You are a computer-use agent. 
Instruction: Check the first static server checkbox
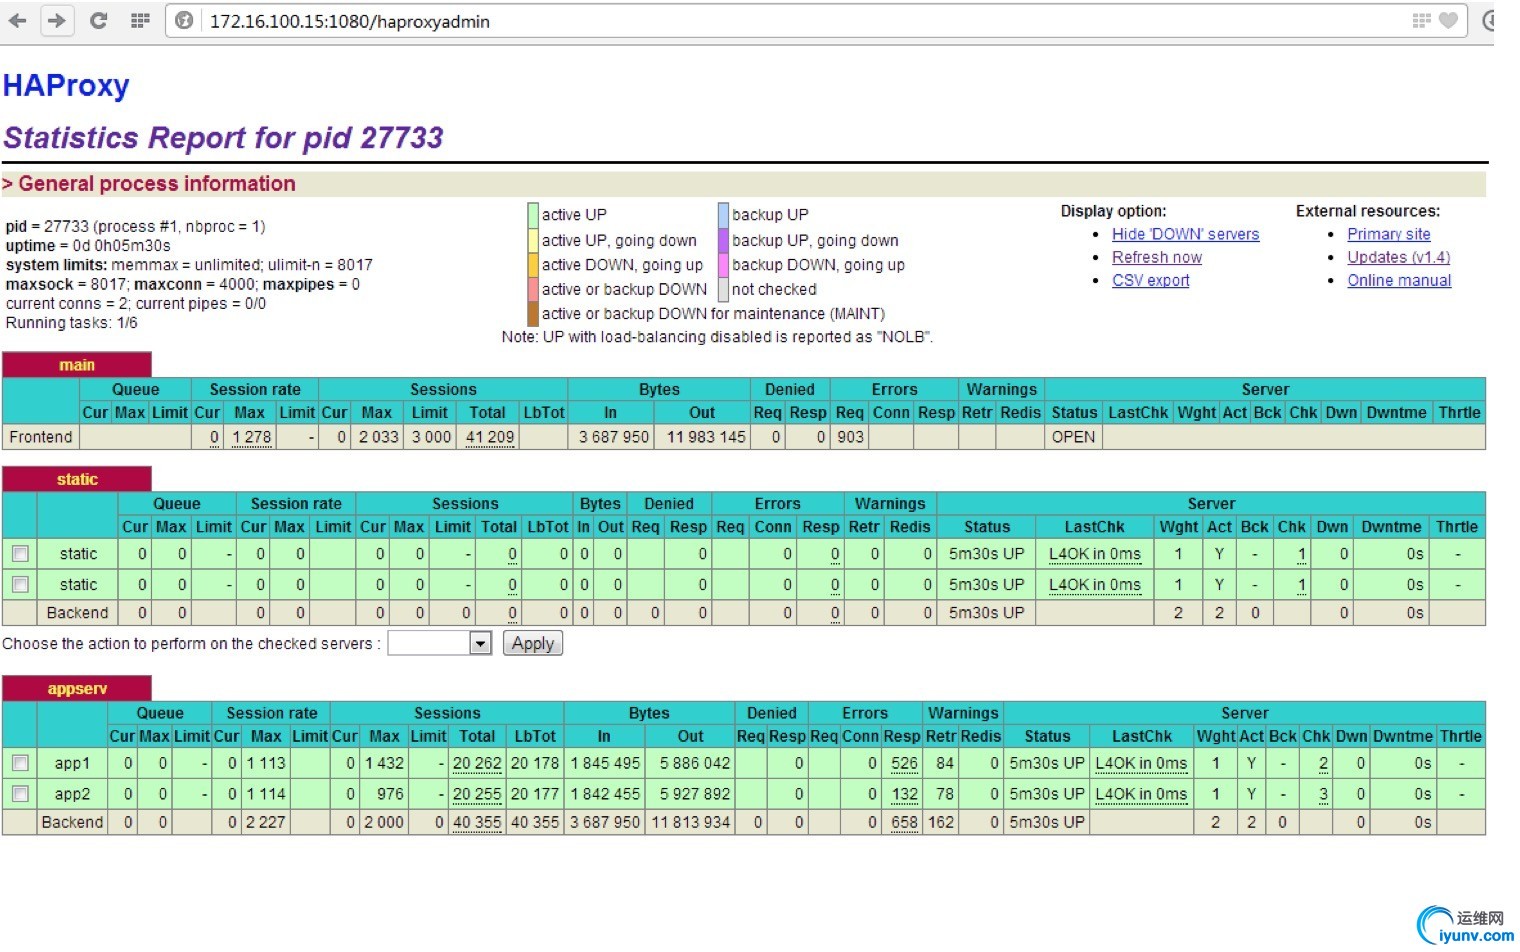tap(20, 553)
